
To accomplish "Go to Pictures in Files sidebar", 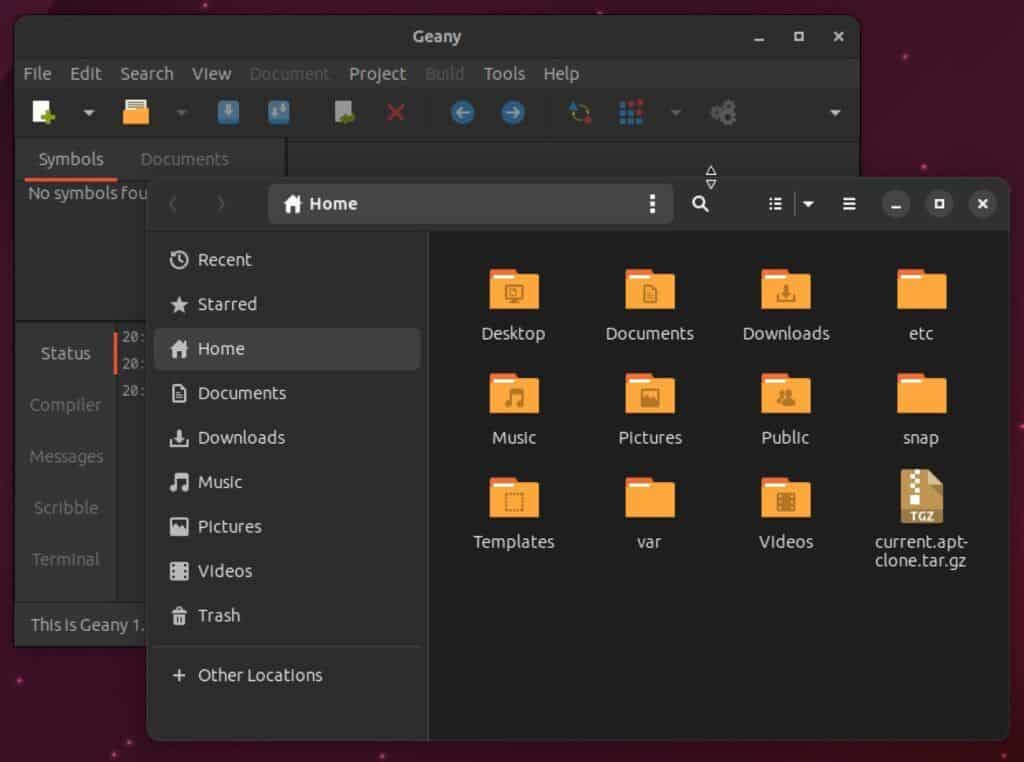I will [287, 526].
